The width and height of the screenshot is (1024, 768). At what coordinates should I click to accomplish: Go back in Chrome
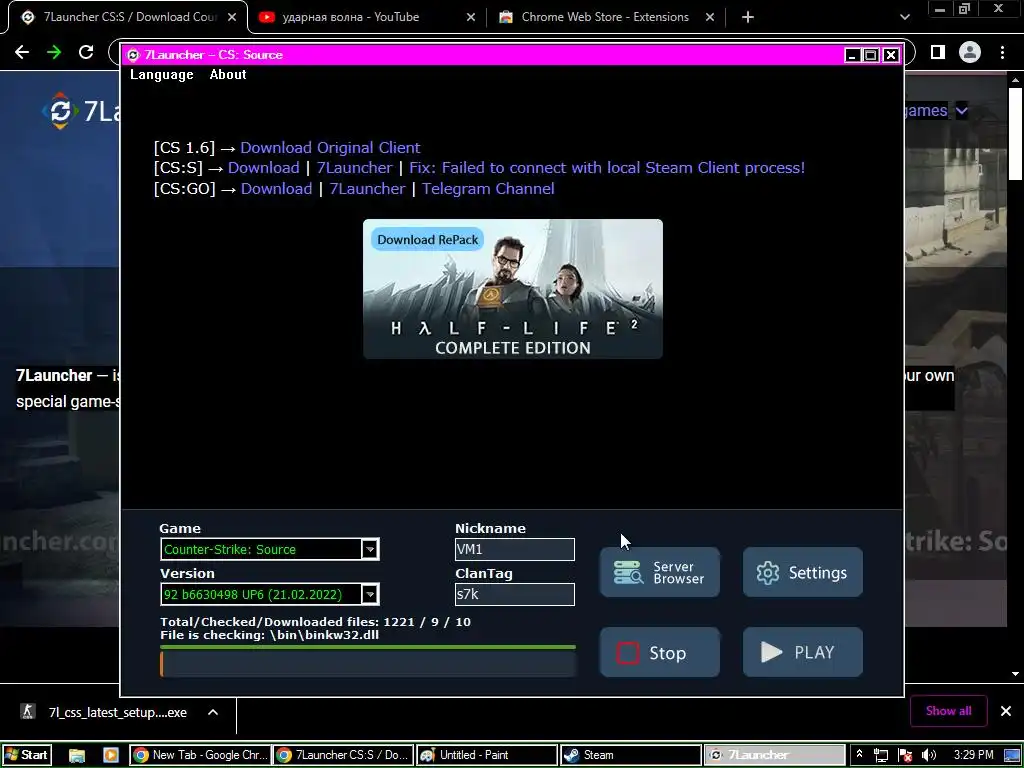22,52
